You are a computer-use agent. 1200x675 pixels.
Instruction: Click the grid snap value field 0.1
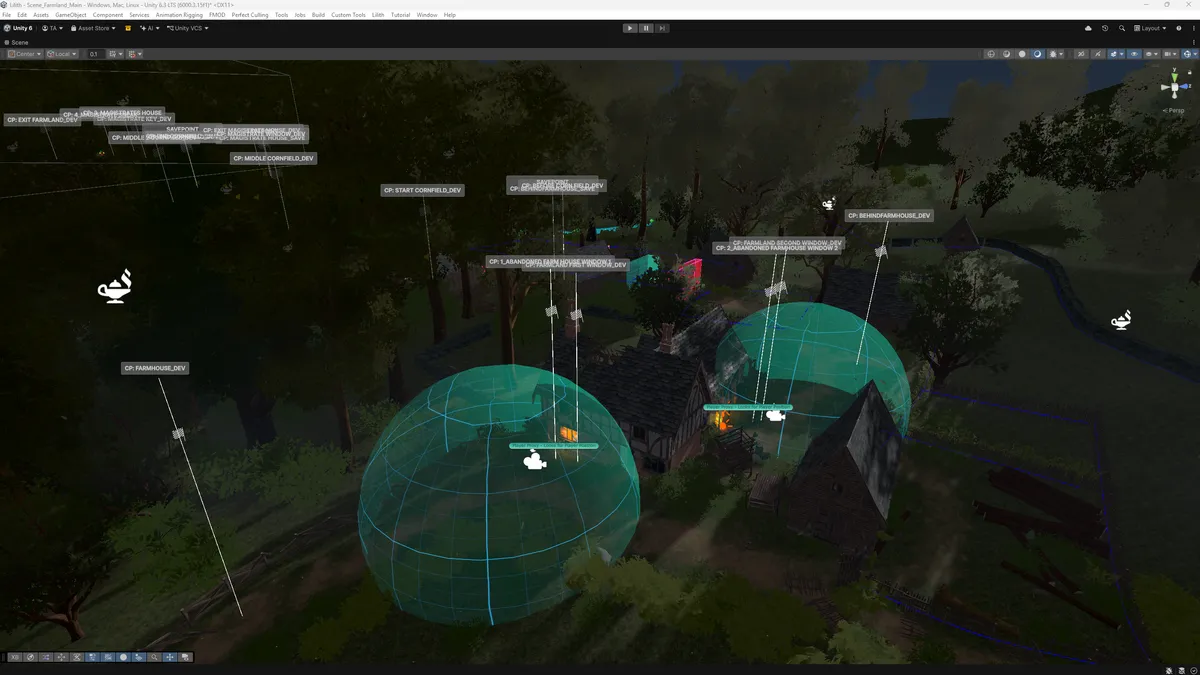click(95, 54)
